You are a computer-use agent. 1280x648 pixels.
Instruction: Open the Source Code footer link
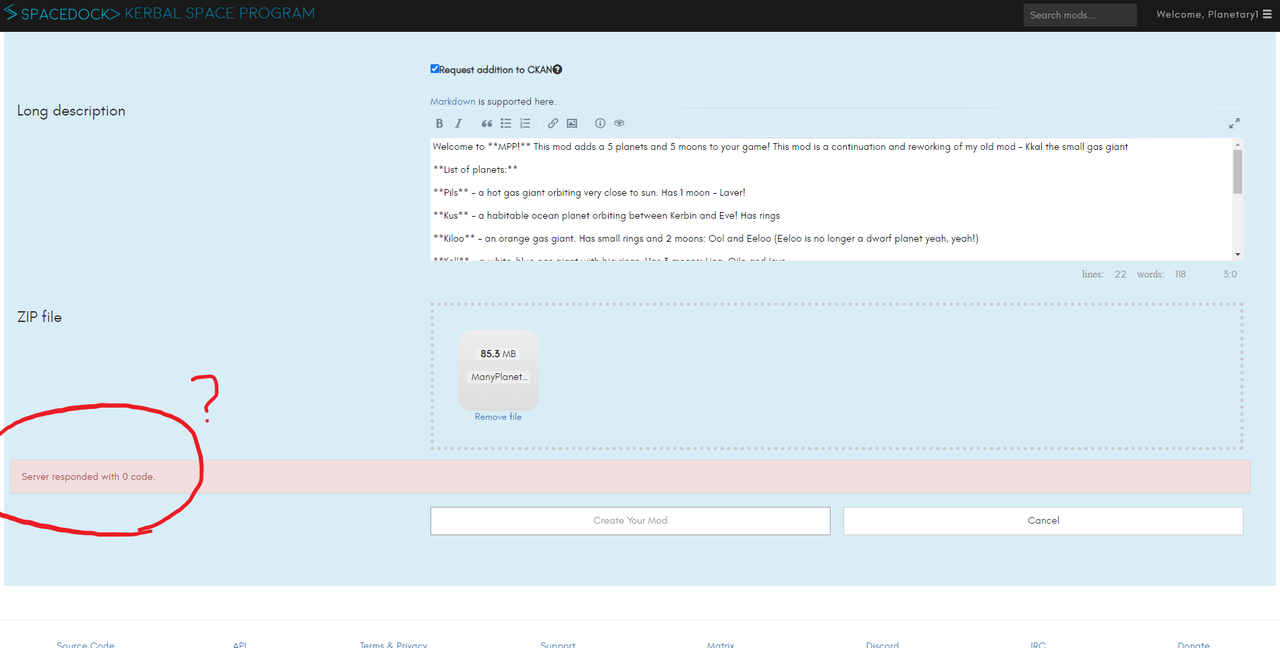[x=86, y=645]
